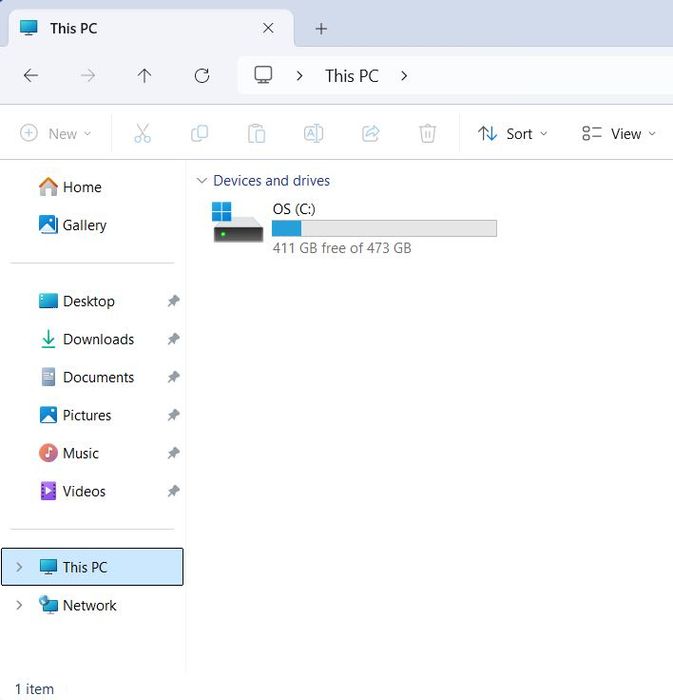Unpin Music using its pin icon
The width and height of the screenshot is (673, 700).
(174, 453)
